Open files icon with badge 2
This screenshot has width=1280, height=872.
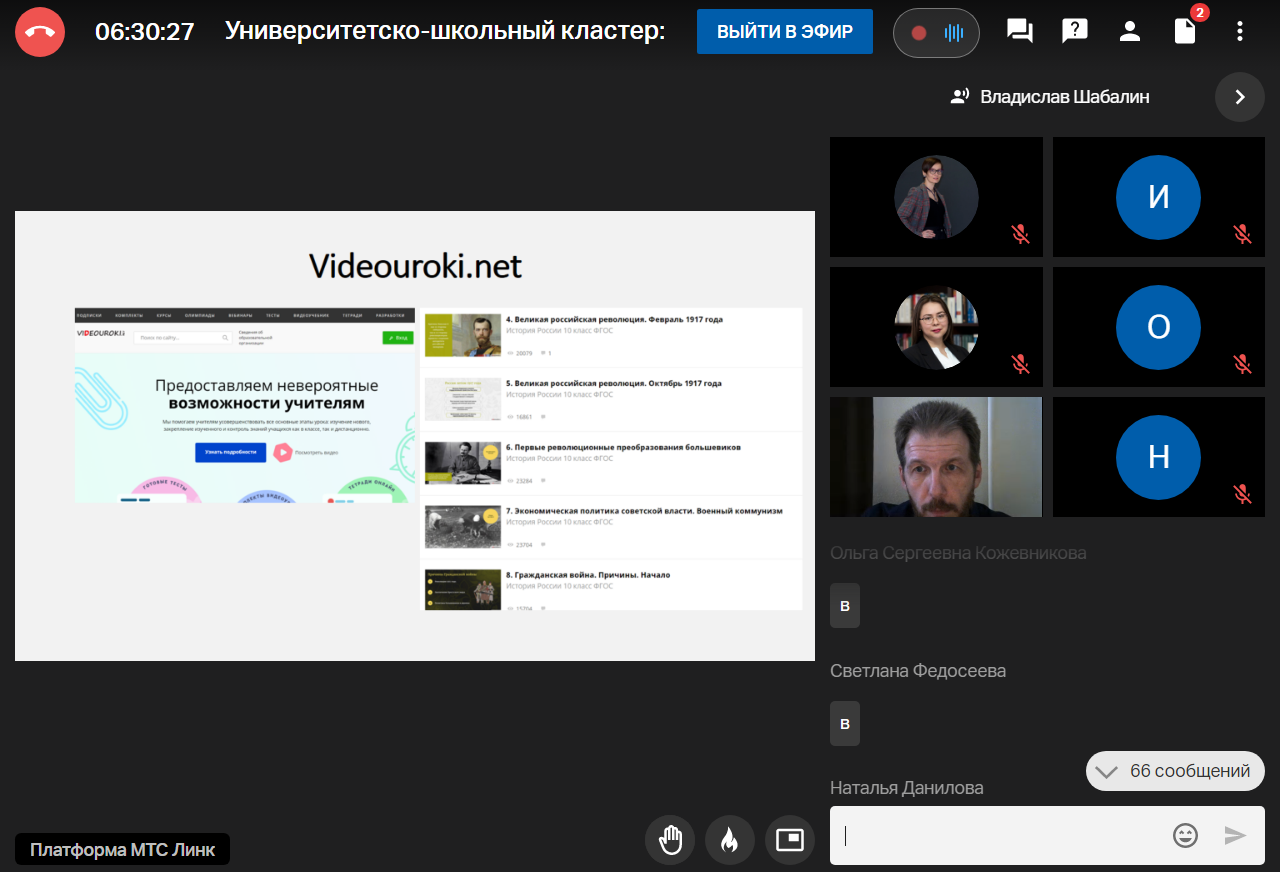(1185, 32)
